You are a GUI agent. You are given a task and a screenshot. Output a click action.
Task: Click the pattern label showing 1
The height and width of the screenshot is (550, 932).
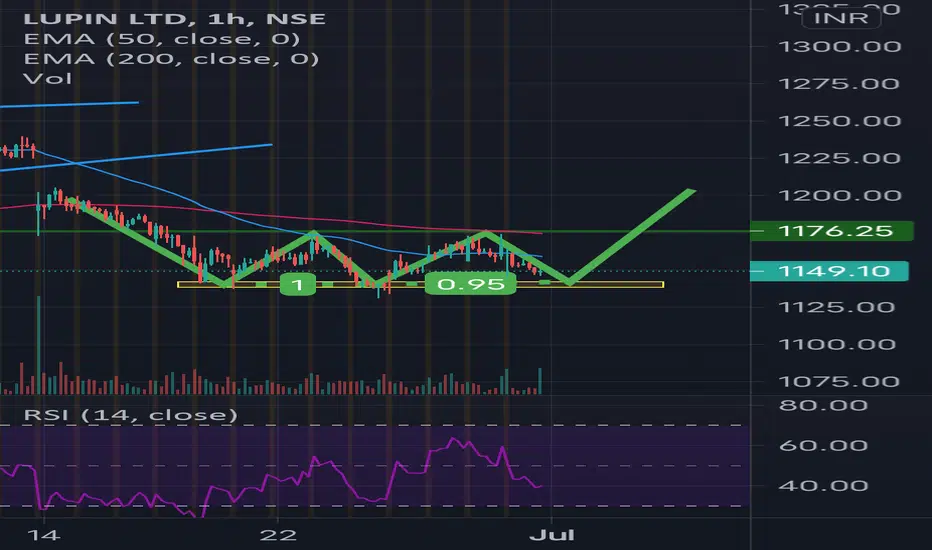(297, 285)
